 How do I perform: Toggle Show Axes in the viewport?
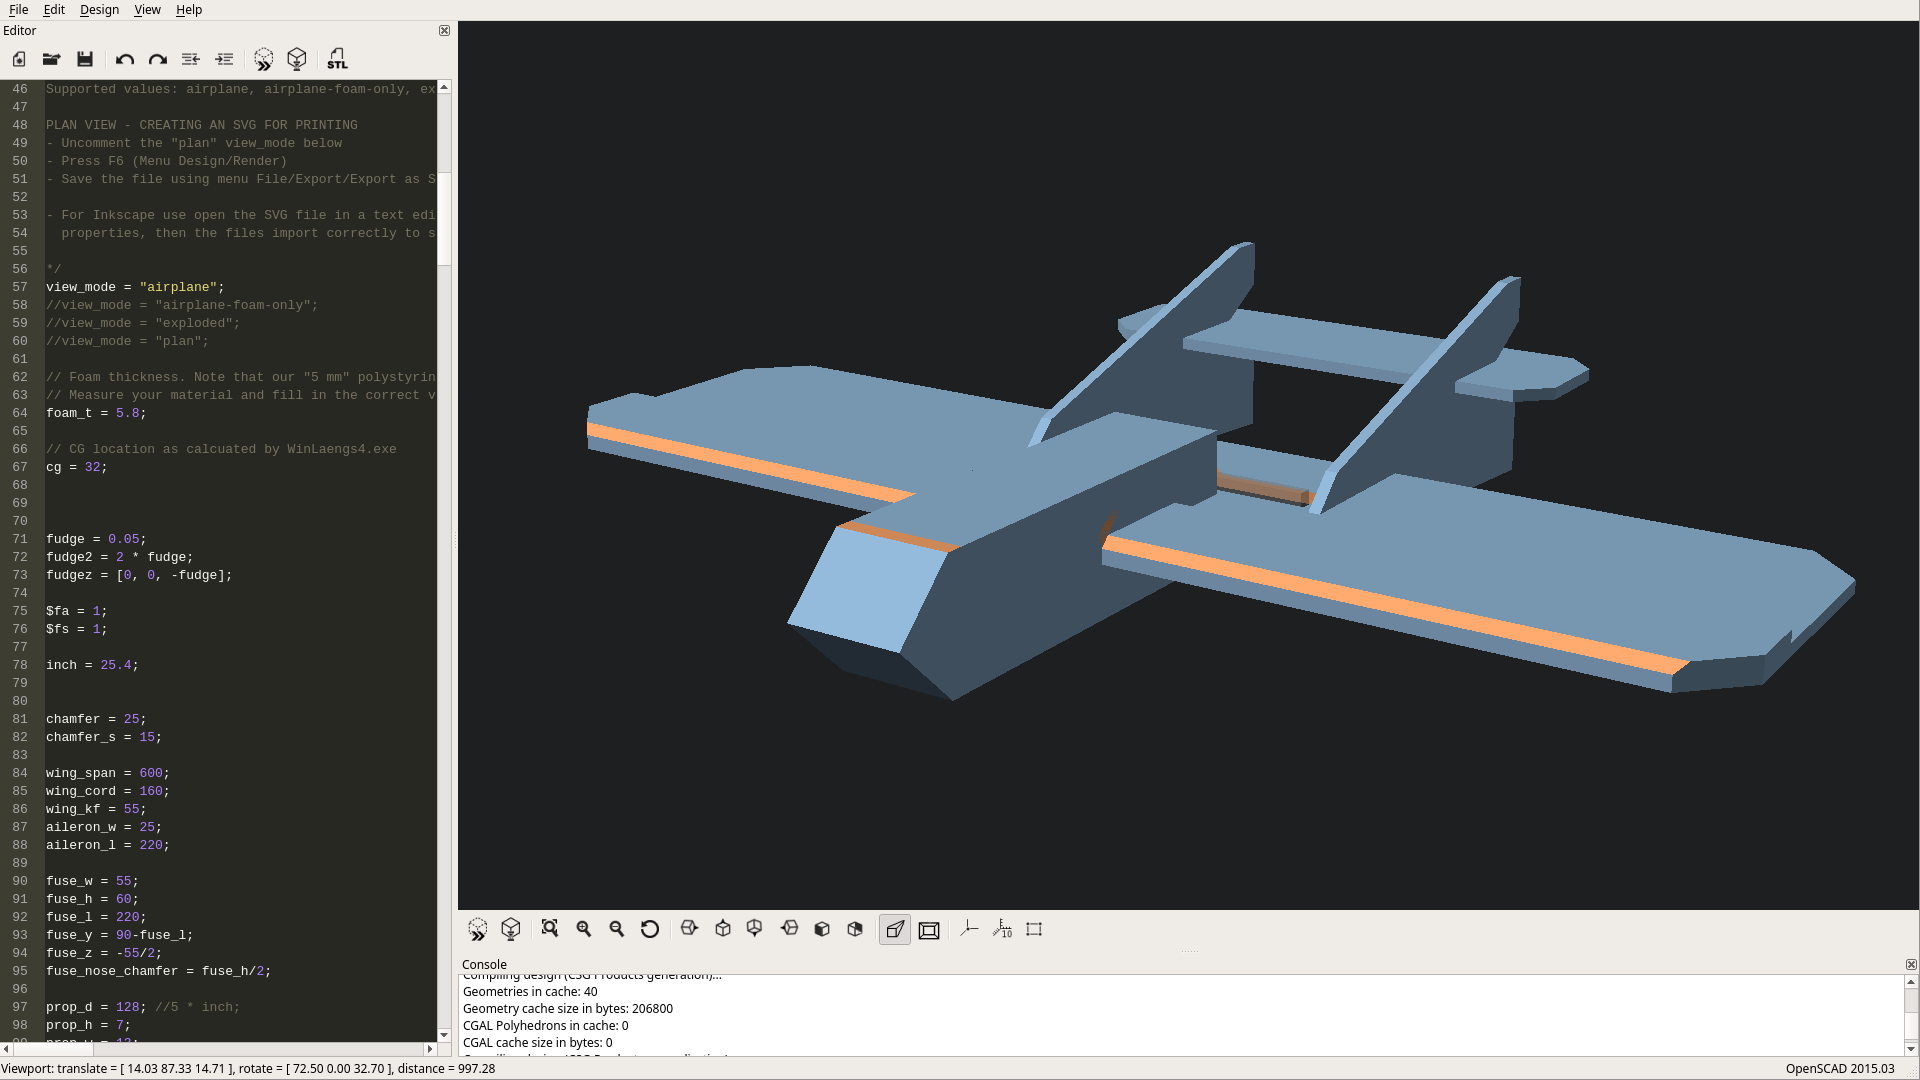969,929
